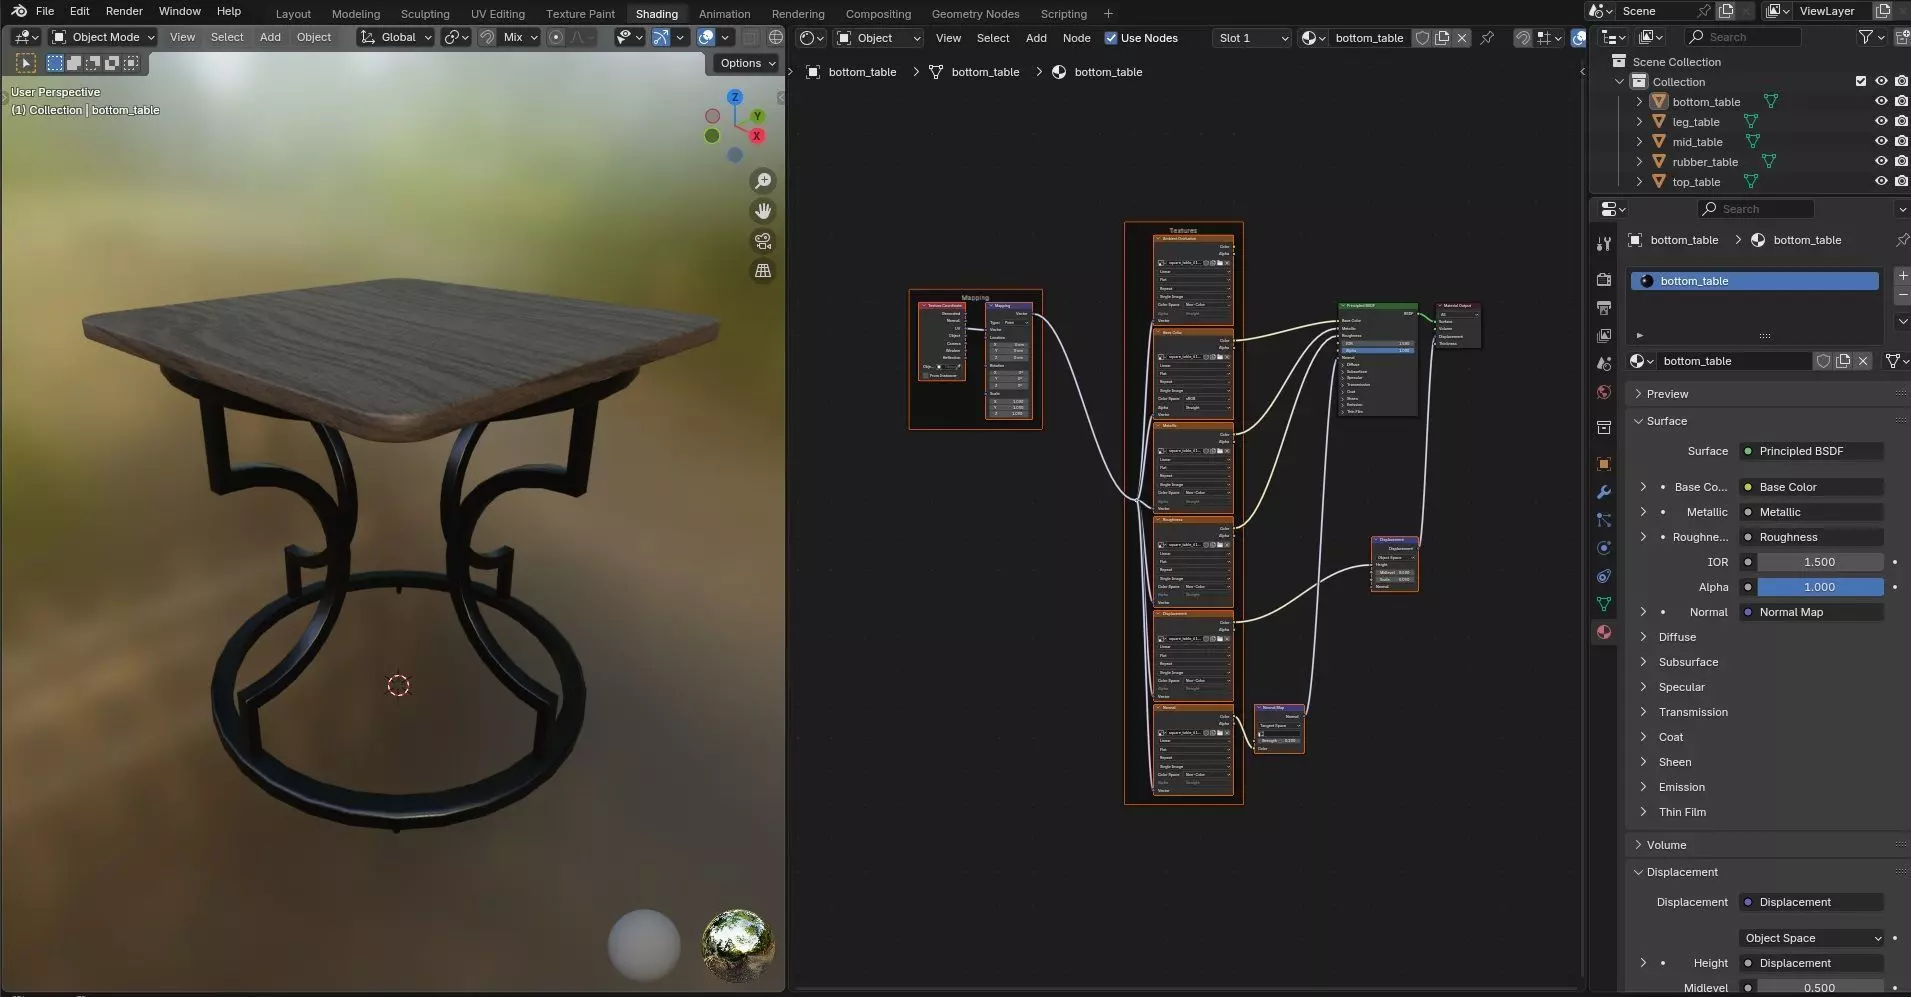The image size is (1911, 997).
Task: Toggle camera view icon in viewport
Action: (763, 241)
